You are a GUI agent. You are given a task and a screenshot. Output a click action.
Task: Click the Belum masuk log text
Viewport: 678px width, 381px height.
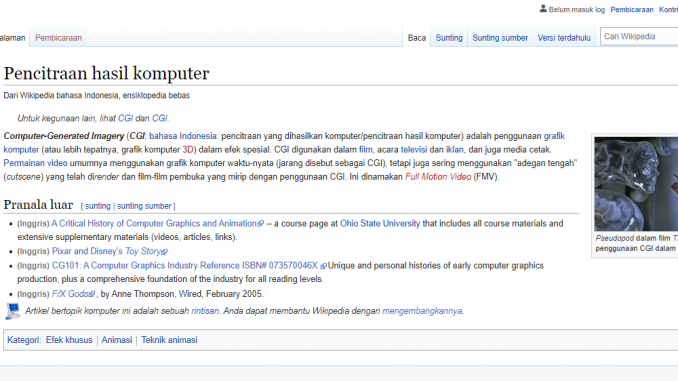[577, 10]
